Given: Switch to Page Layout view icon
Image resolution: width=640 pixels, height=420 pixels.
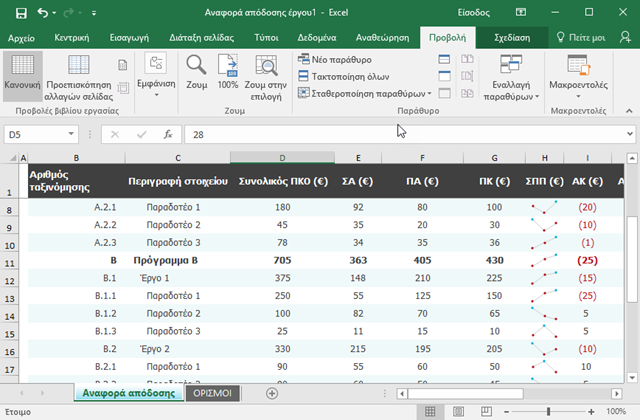Looking at the screenshot, I should click(x=122, y=65).
